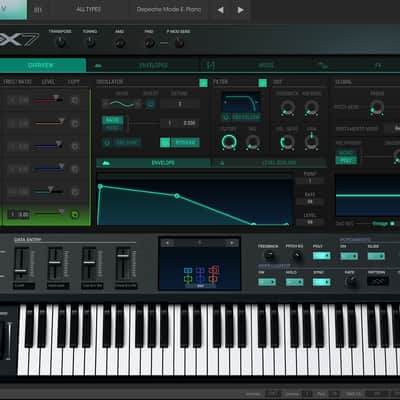Screen dimensions: 400x400
Task: Click the operator Feedback knob in Out section
Action: click(287, 109)
